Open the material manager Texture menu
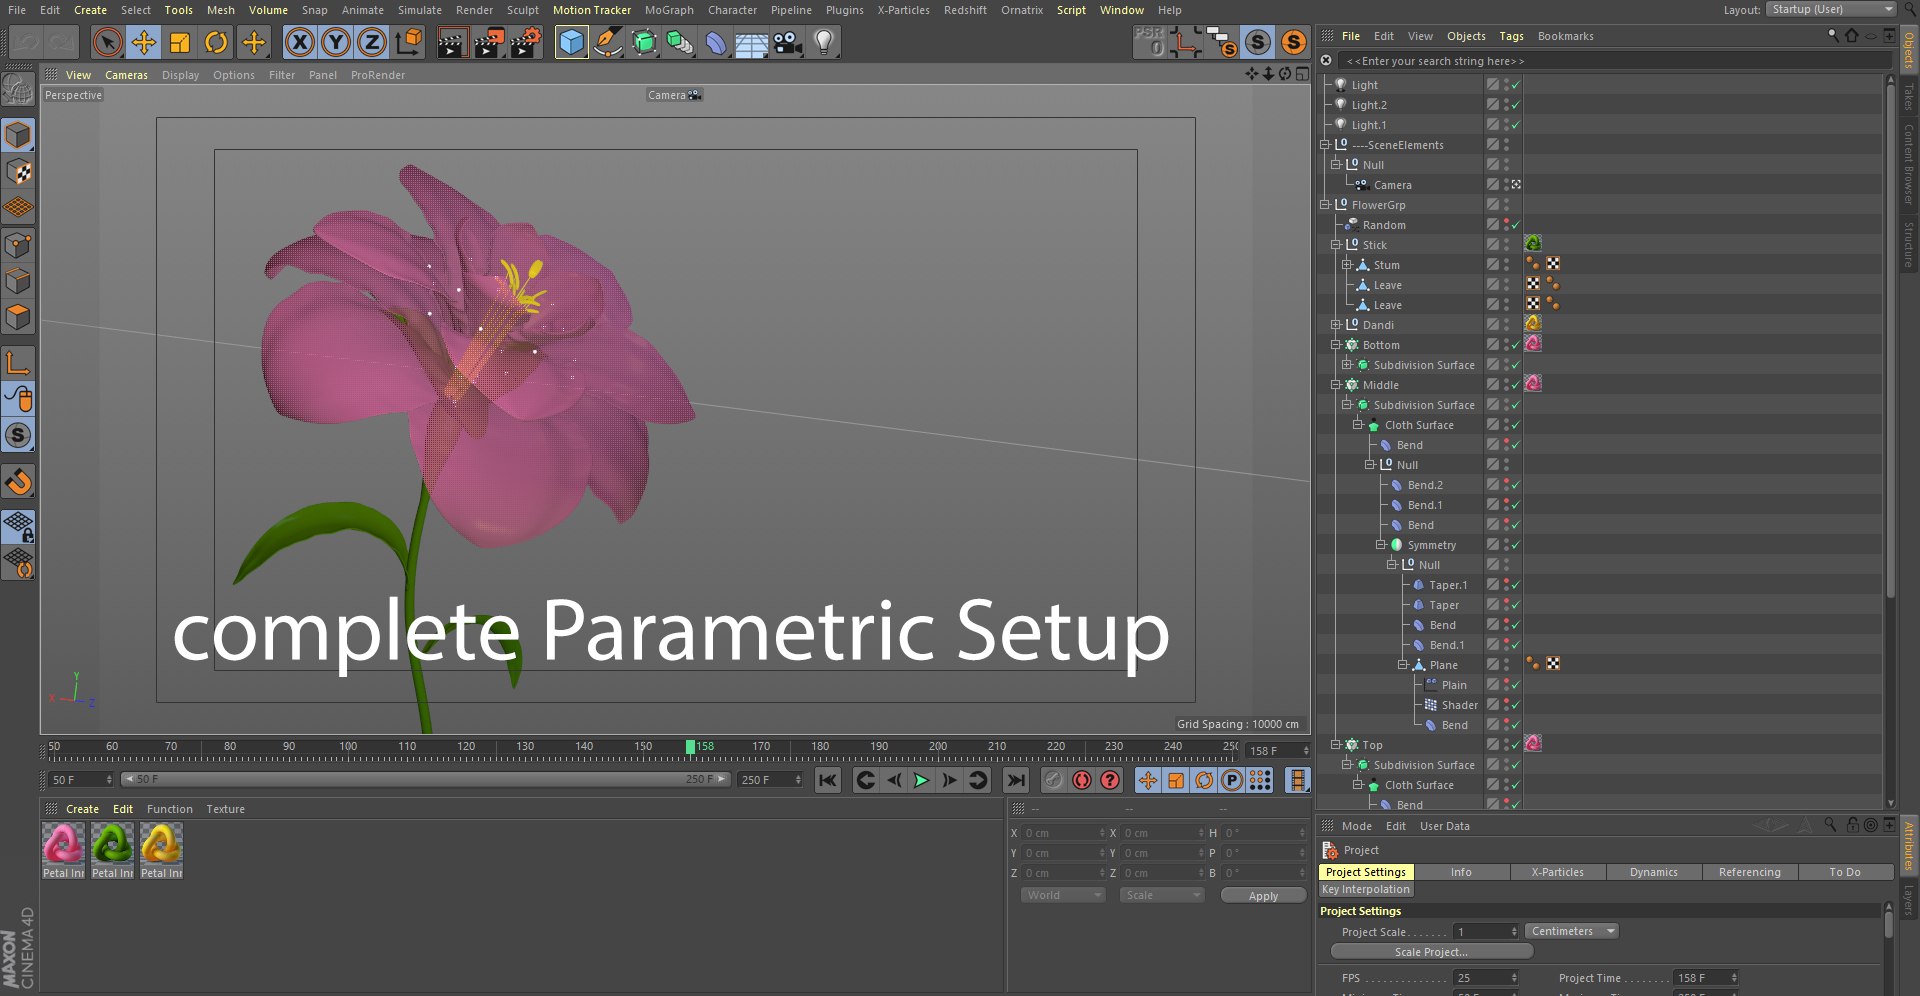1920x996 pixels. (225, 809)
